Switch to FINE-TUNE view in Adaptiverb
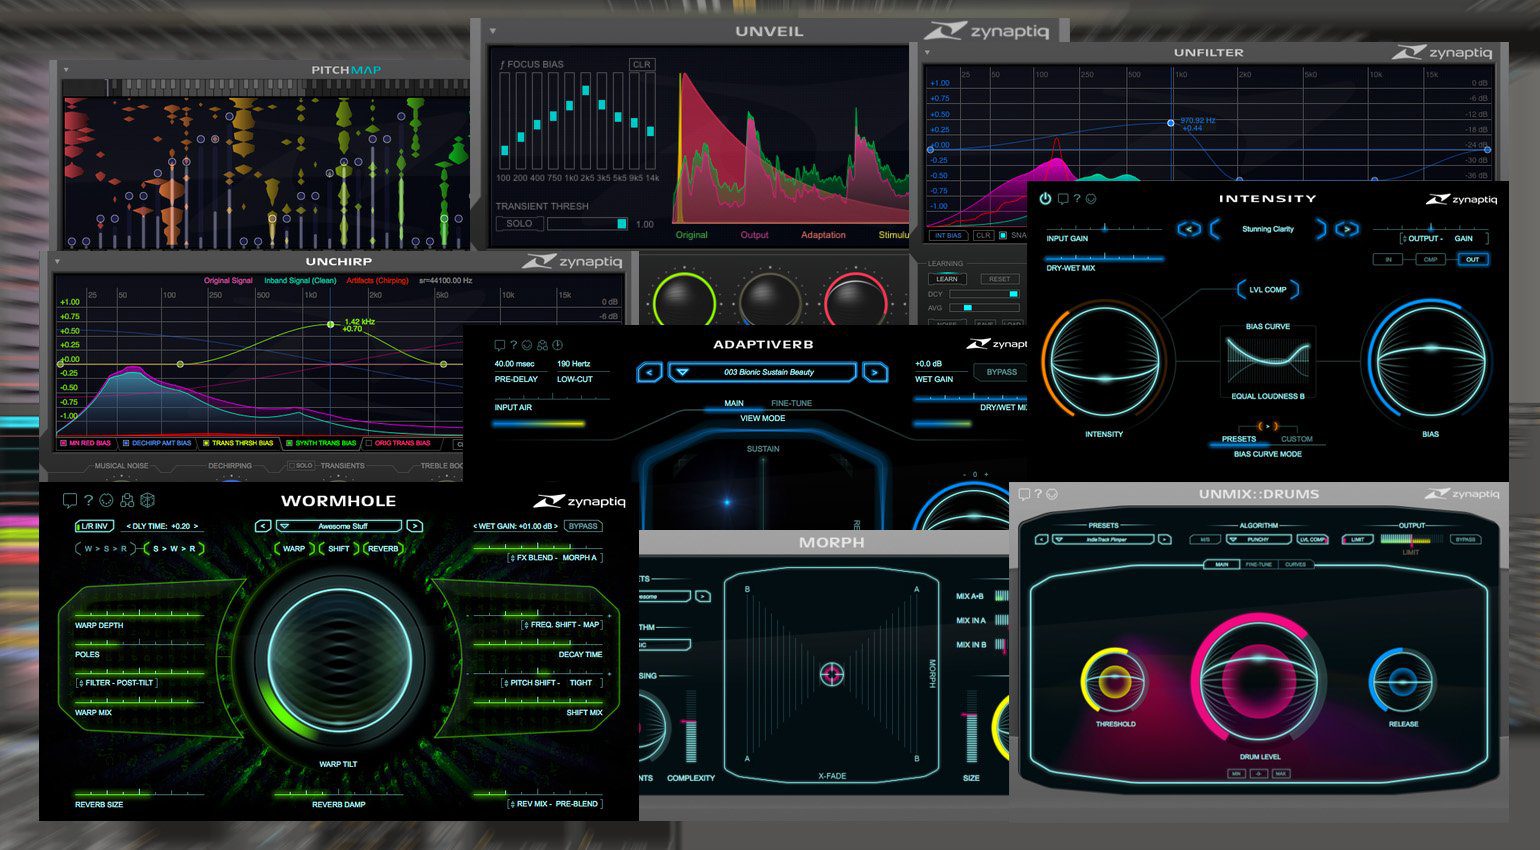 point(791,403)
